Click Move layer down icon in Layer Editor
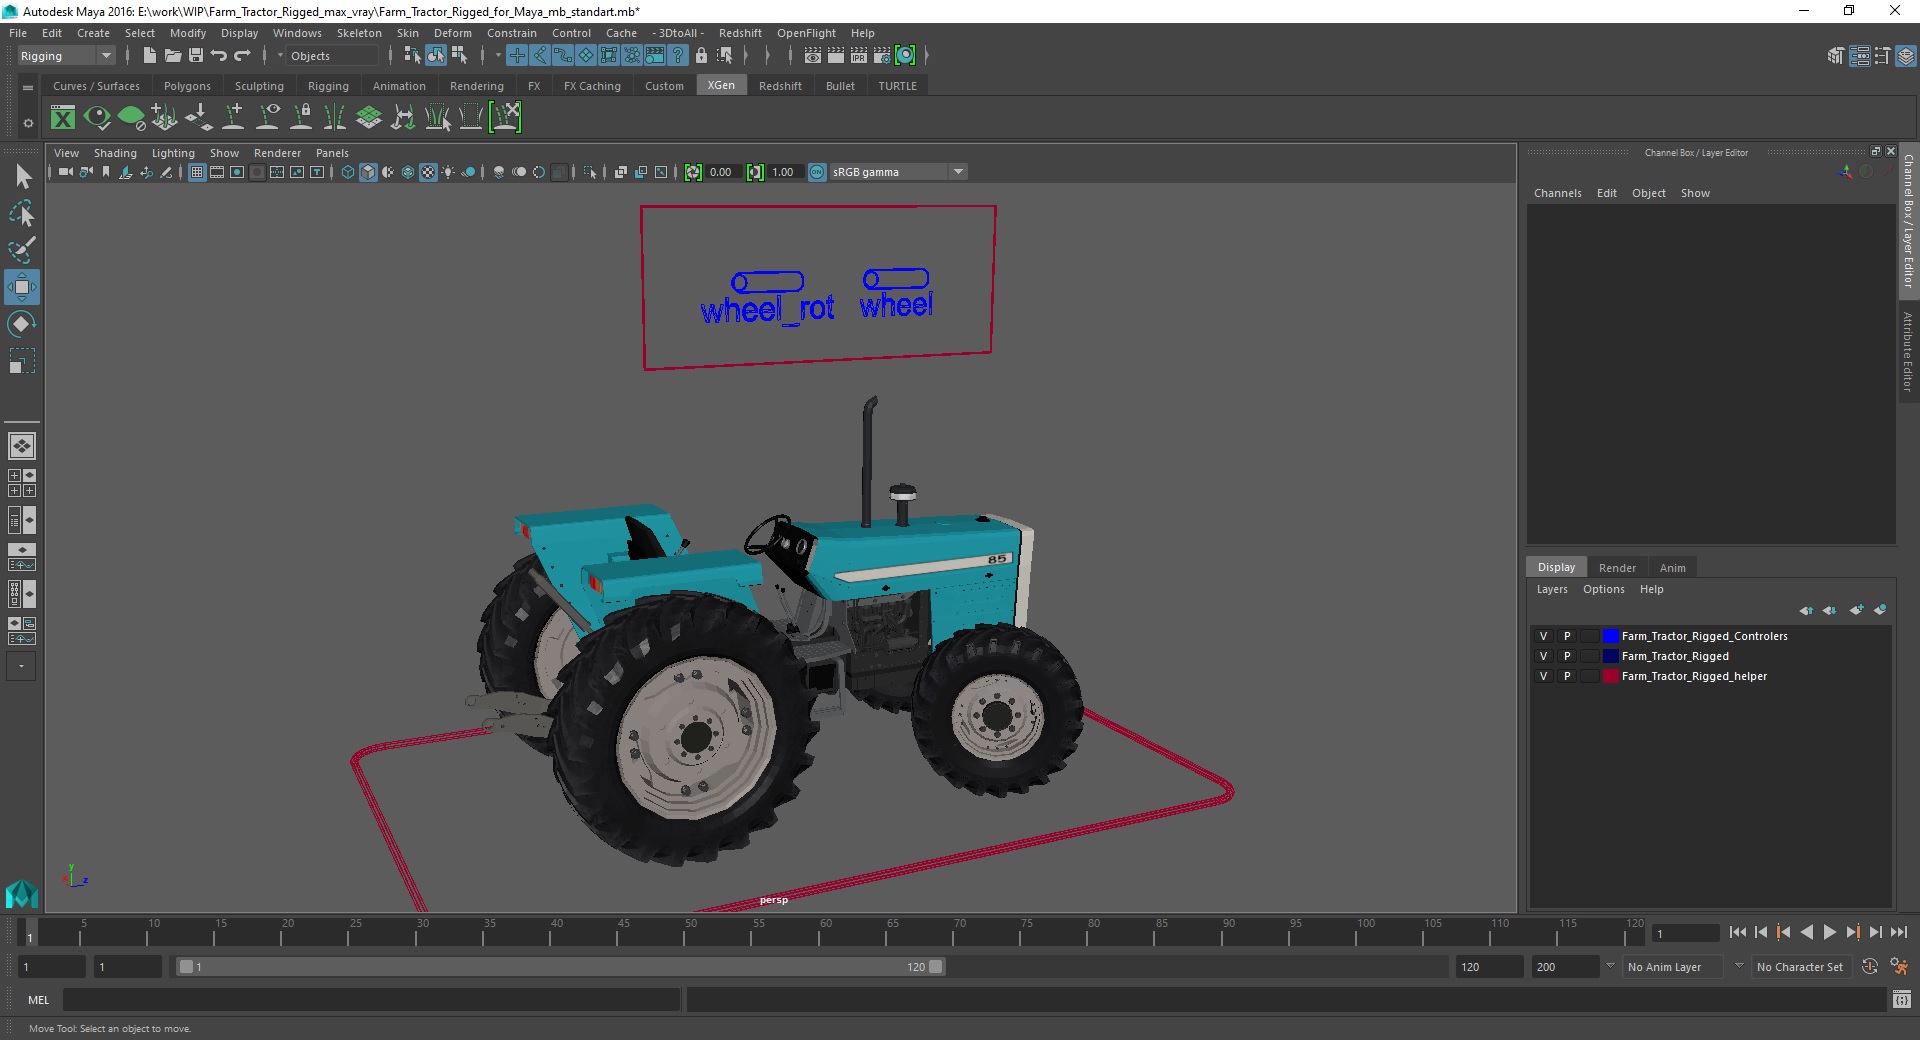The height and width of the screenshot is (1040, 1920). pyautogui.click(x=1829, y=610)
